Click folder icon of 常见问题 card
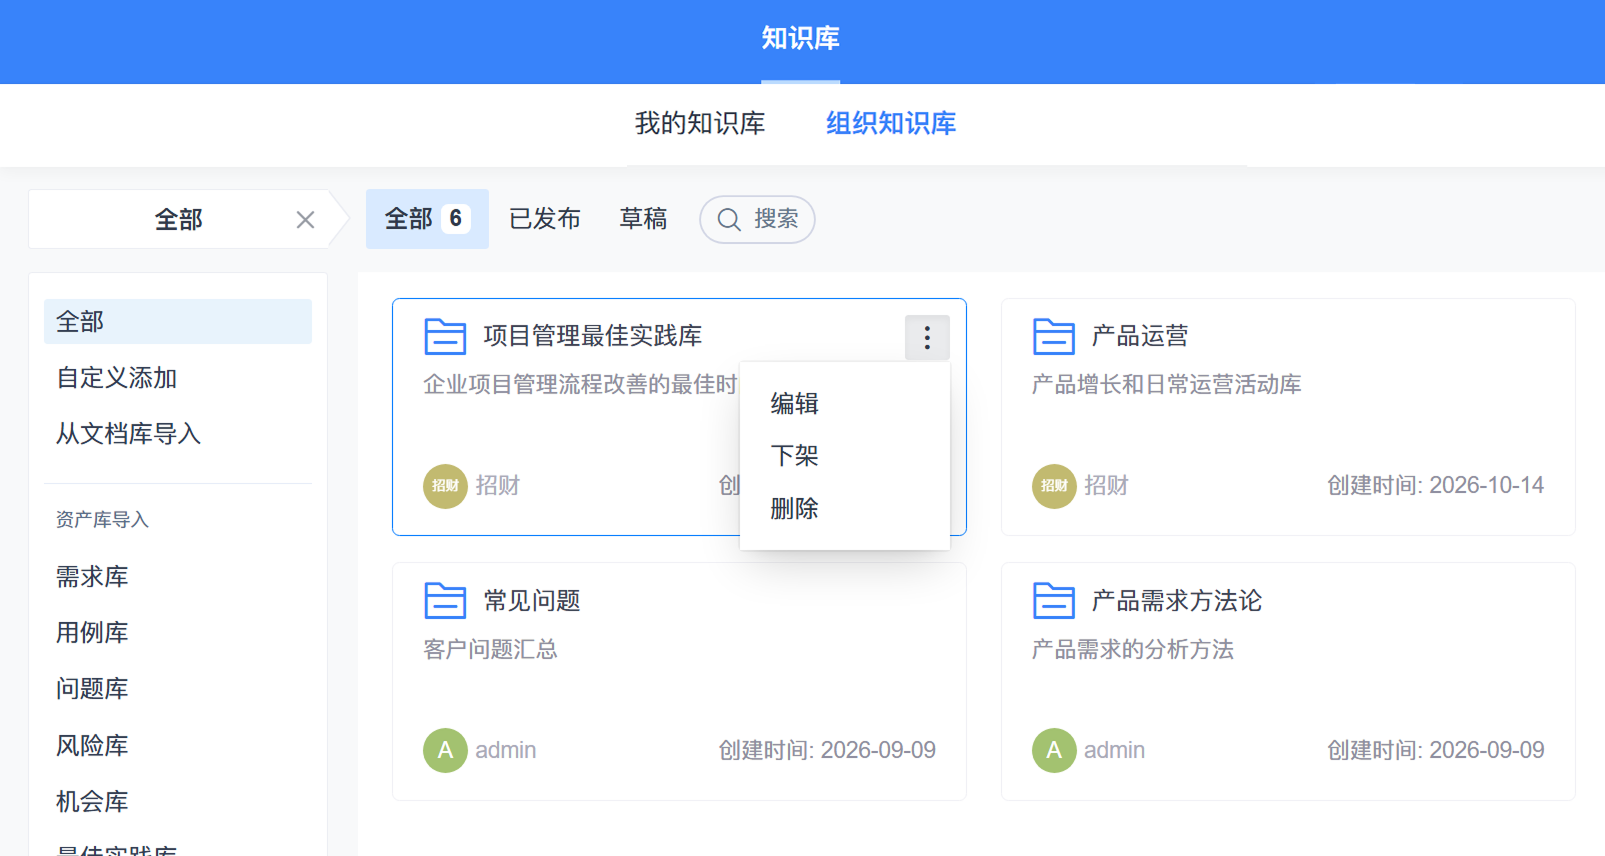Viewport: 1605px width, 856px height. click(445, 601)
